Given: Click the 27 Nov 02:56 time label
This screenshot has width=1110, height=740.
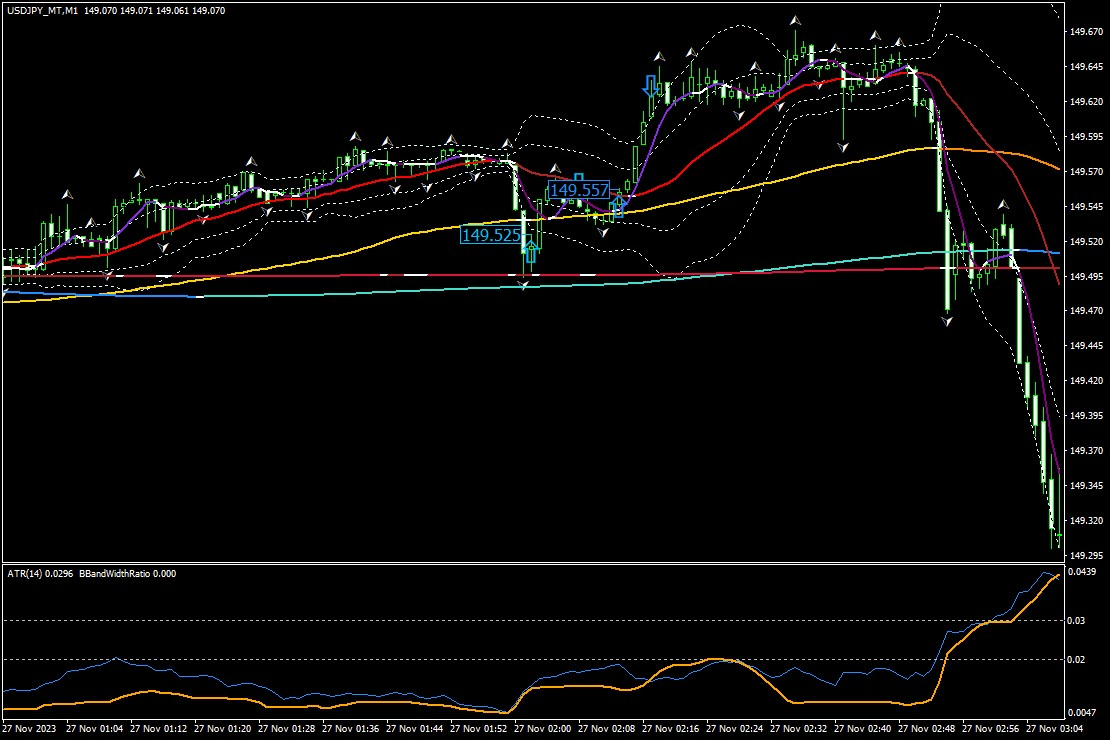Looking at the screenshot, I should point(990,729).
